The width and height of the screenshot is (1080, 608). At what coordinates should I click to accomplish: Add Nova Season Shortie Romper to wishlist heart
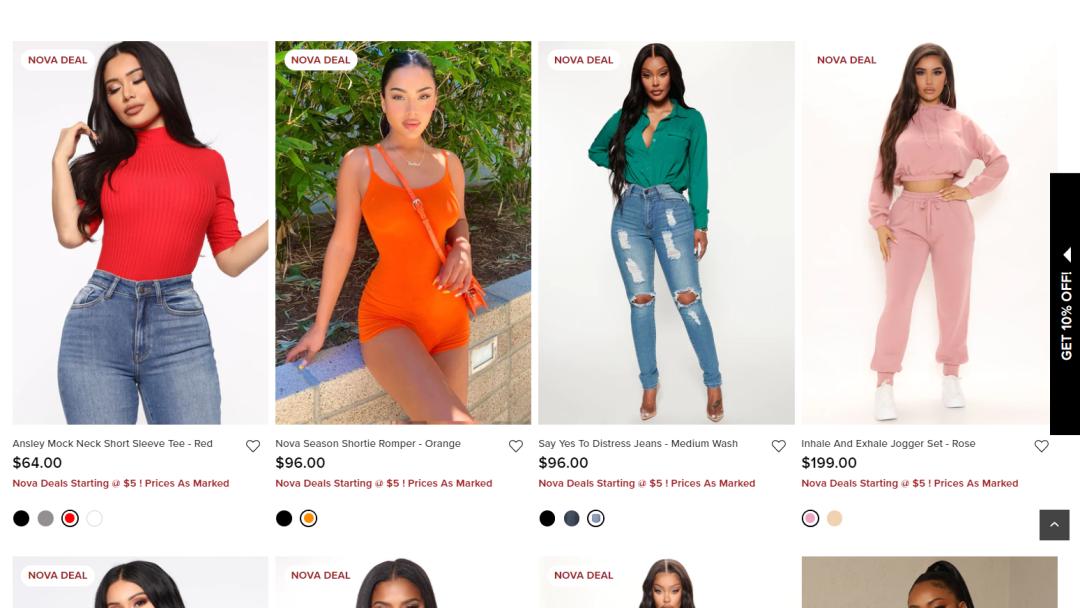[516, 446]
